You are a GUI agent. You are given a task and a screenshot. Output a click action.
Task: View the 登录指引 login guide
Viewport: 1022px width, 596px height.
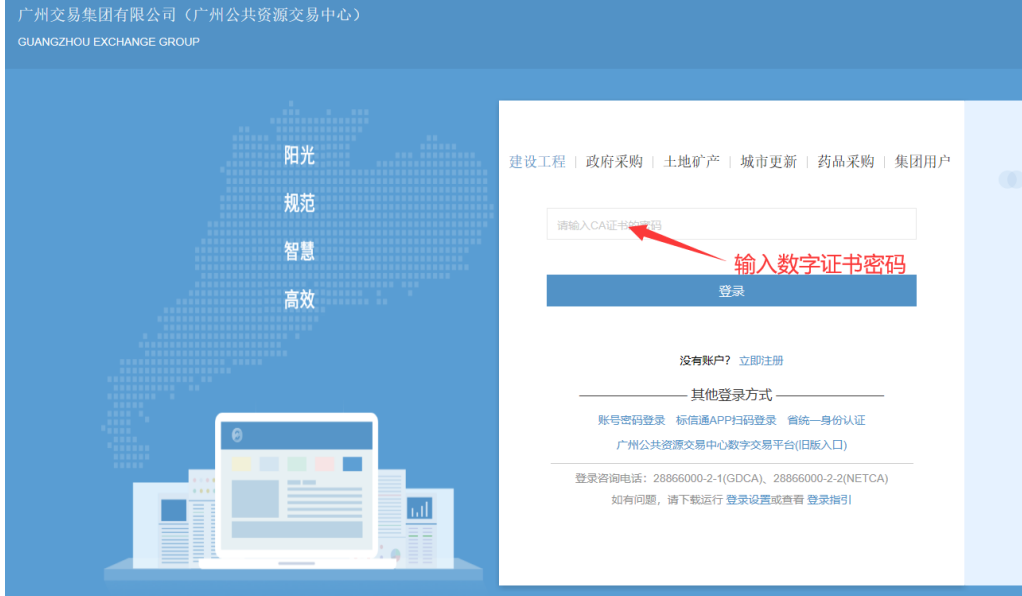click(x=829, y=499)
